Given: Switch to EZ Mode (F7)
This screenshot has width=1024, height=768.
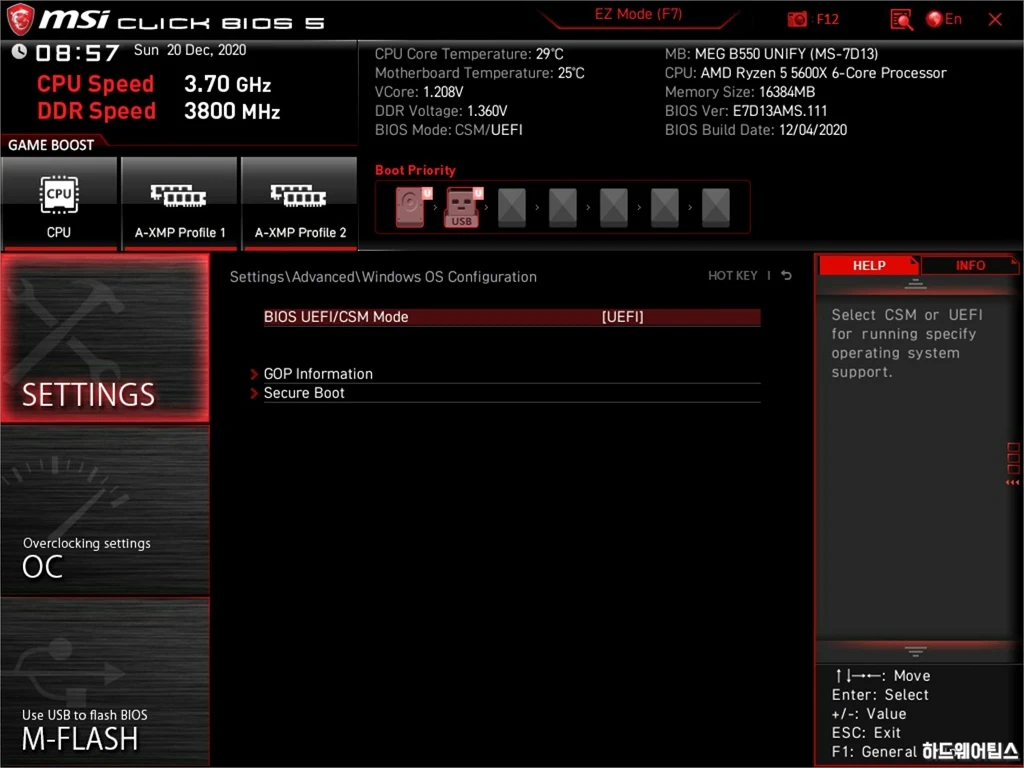Looking at the screenshot, I should pos(638,14).
